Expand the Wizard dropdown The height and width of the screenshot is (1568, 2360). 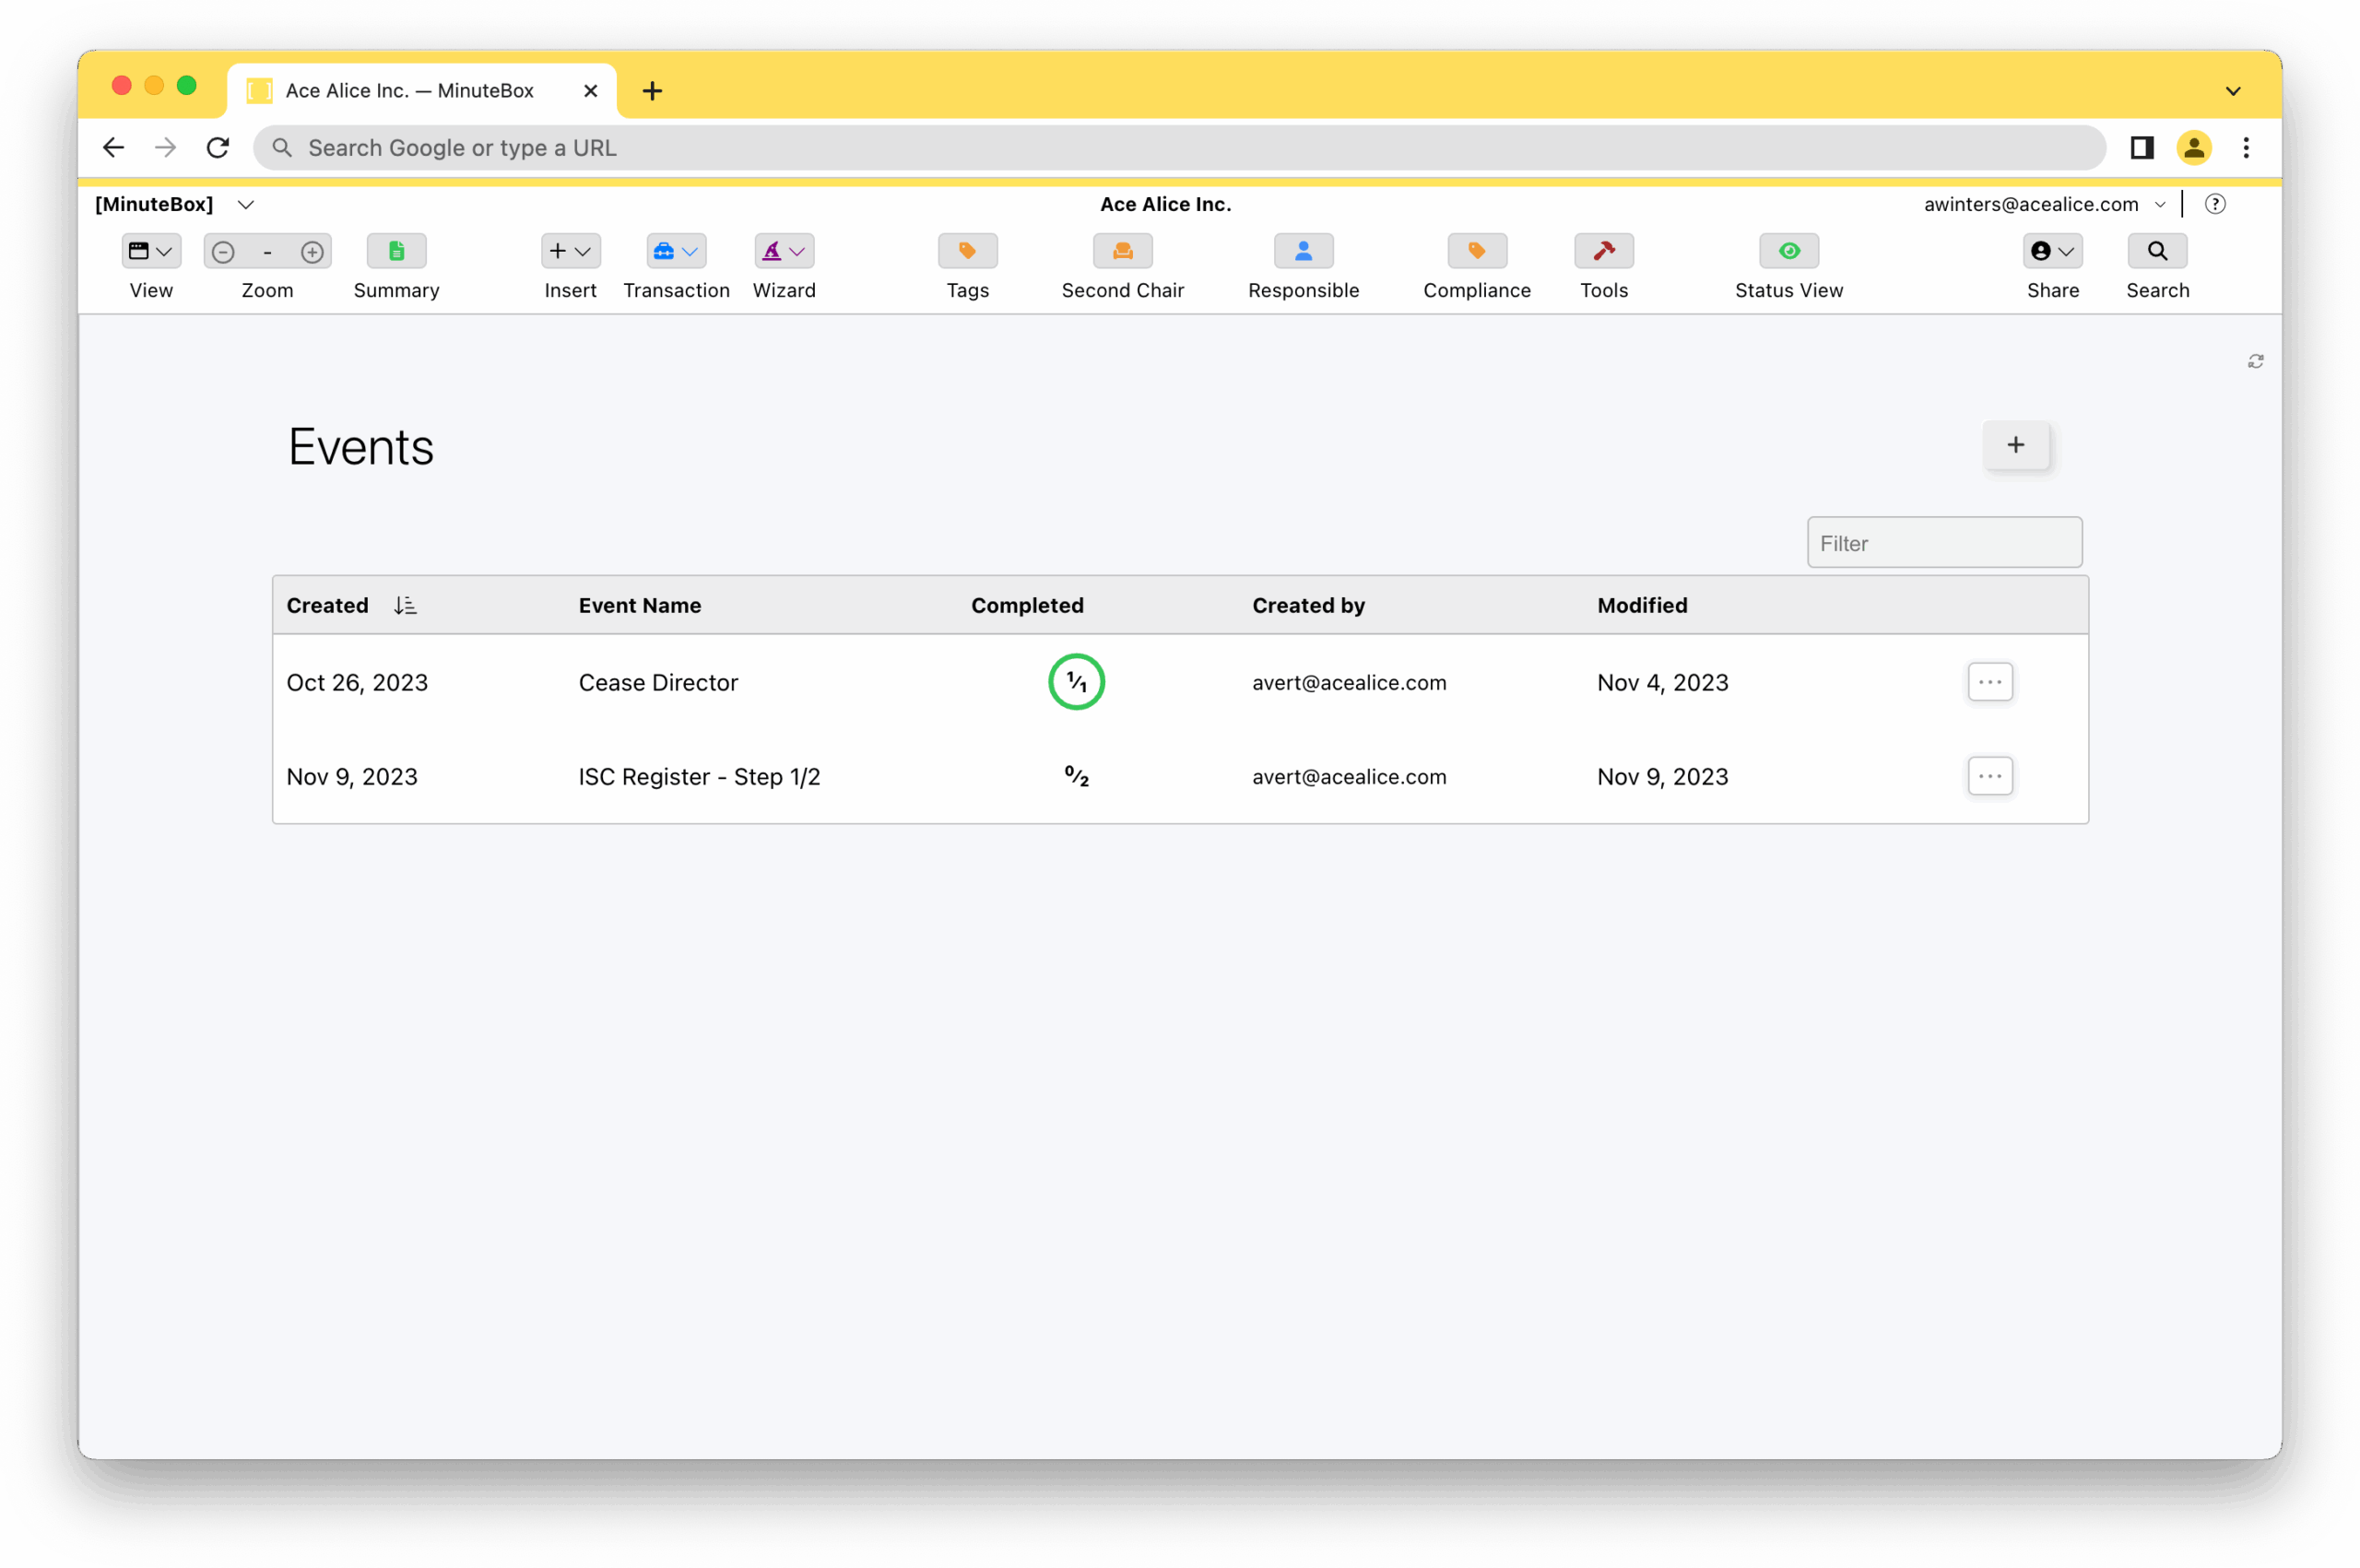783,251
